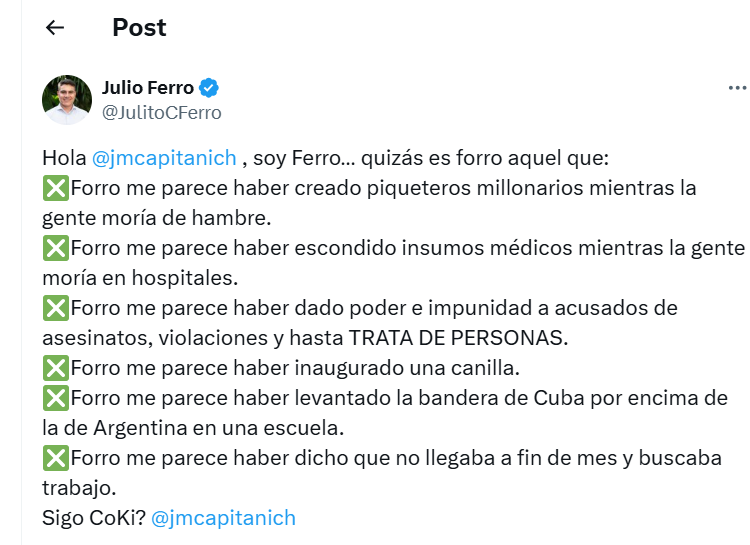750x545 pixels.
Task: Click the cross emoji before the piqueteros millonarios line
Action: coord(54,188)
